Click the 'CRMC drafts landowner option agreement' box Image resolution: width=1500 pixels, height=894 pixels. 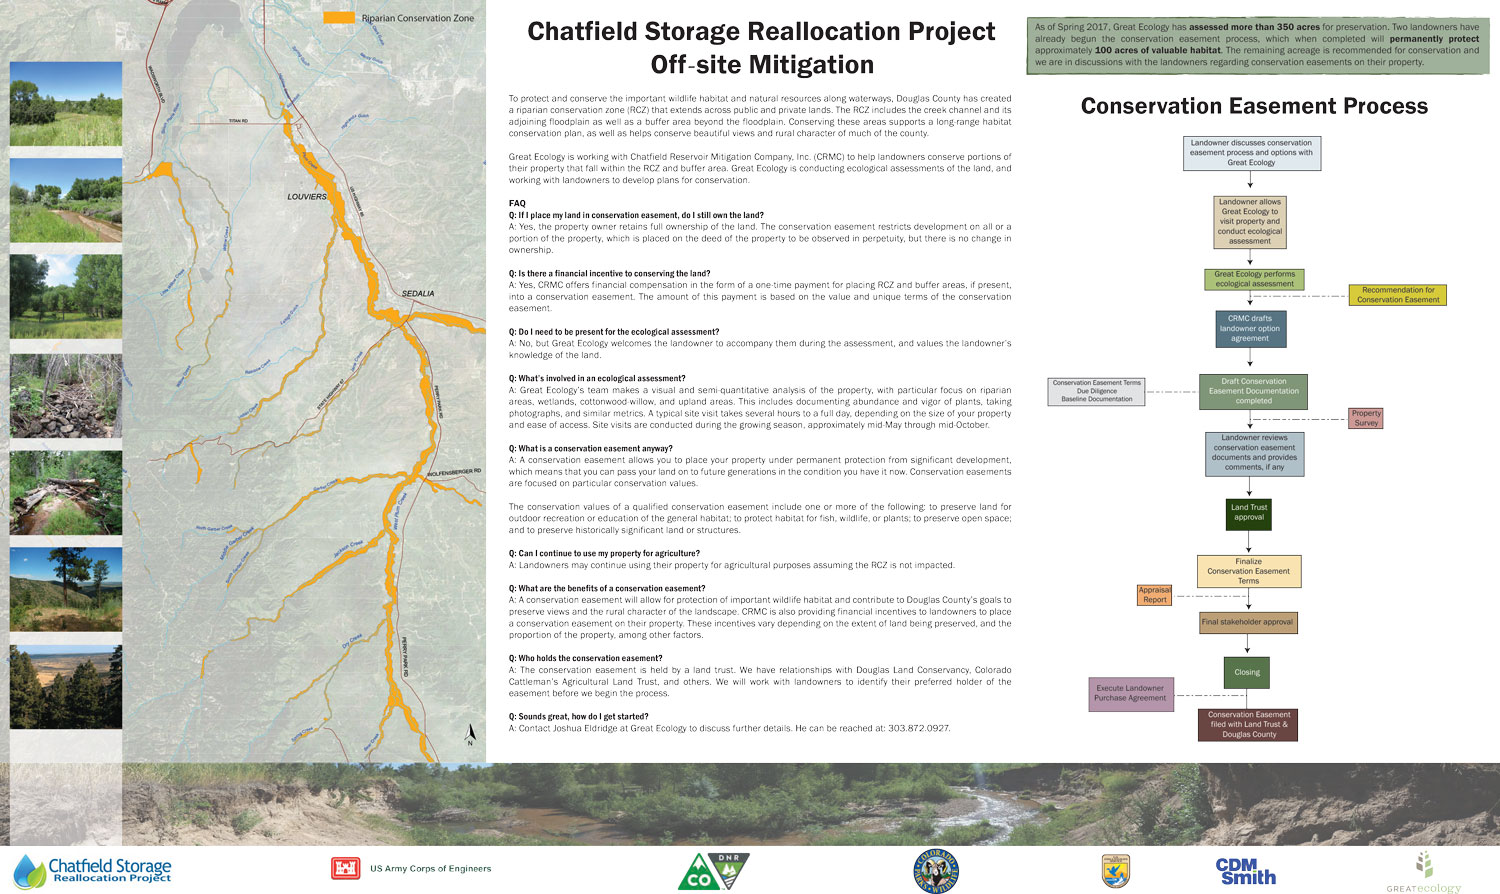[x=1250, y=329]
